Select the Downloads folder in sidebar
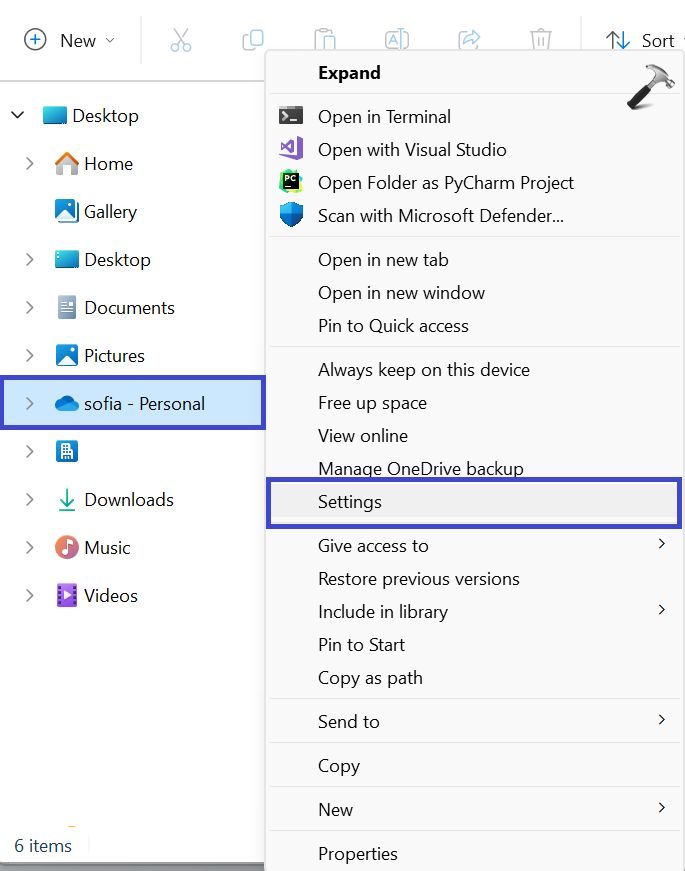 128,500
